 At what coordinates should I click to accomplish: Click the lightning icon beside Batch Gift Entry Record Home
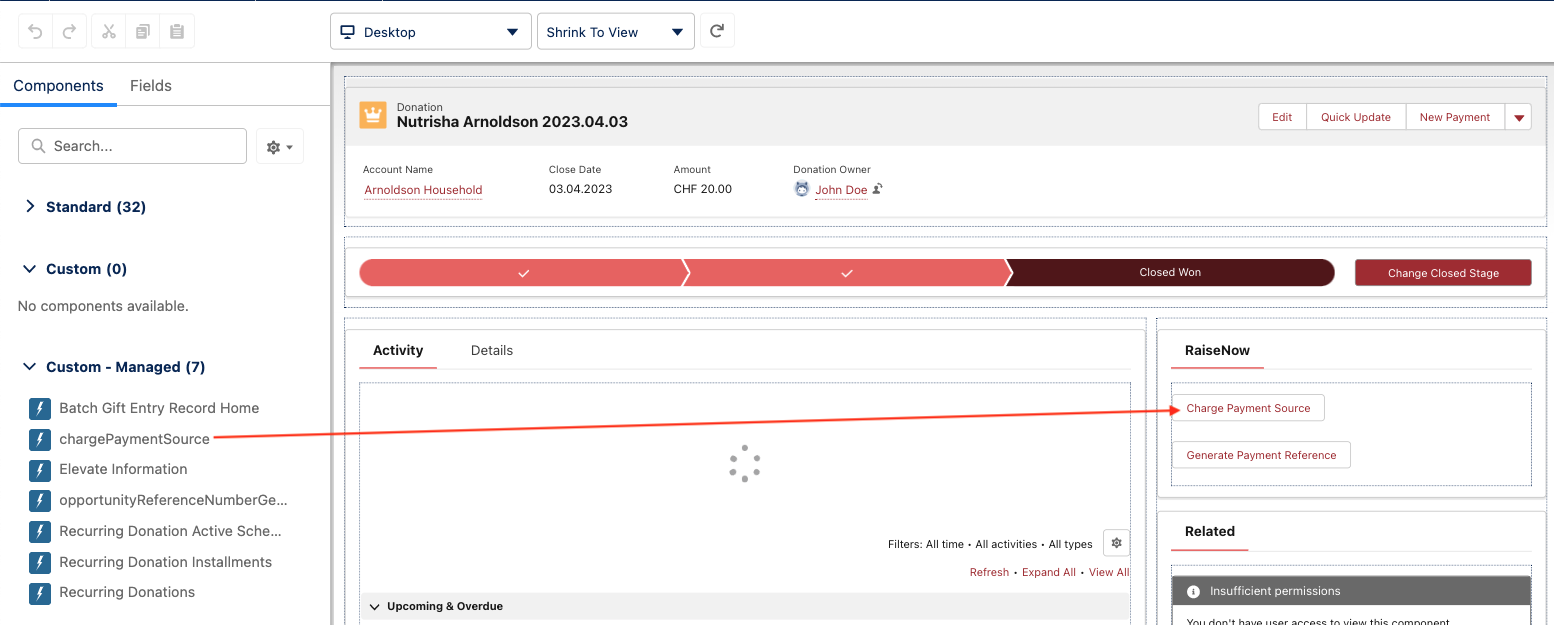point(40,408)
